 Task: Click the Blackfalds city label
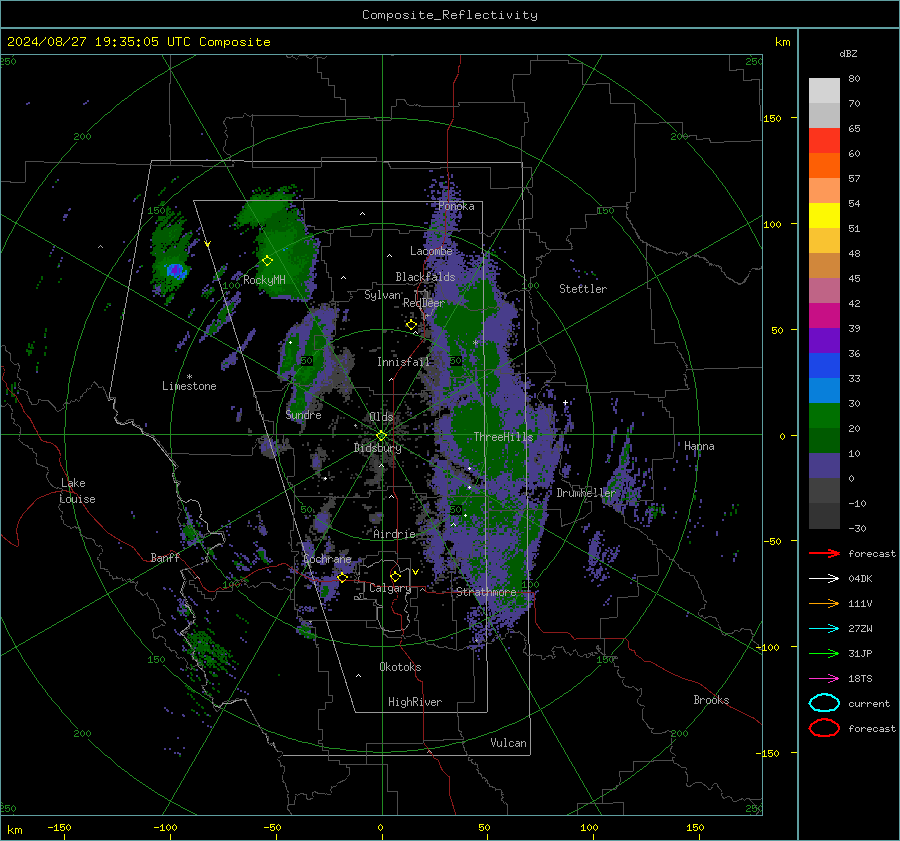tap(425, 277)
